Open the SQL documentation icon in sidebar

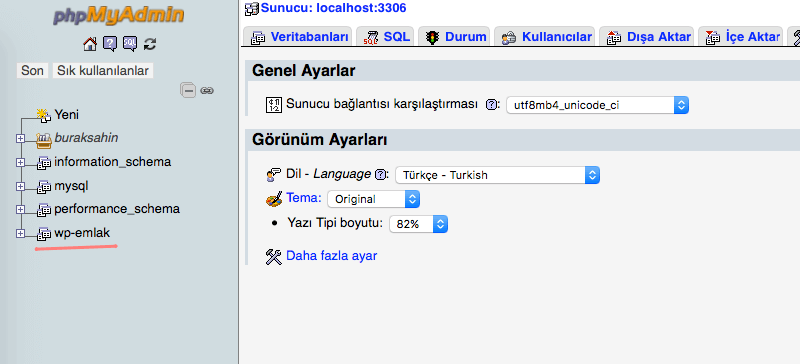130,44
